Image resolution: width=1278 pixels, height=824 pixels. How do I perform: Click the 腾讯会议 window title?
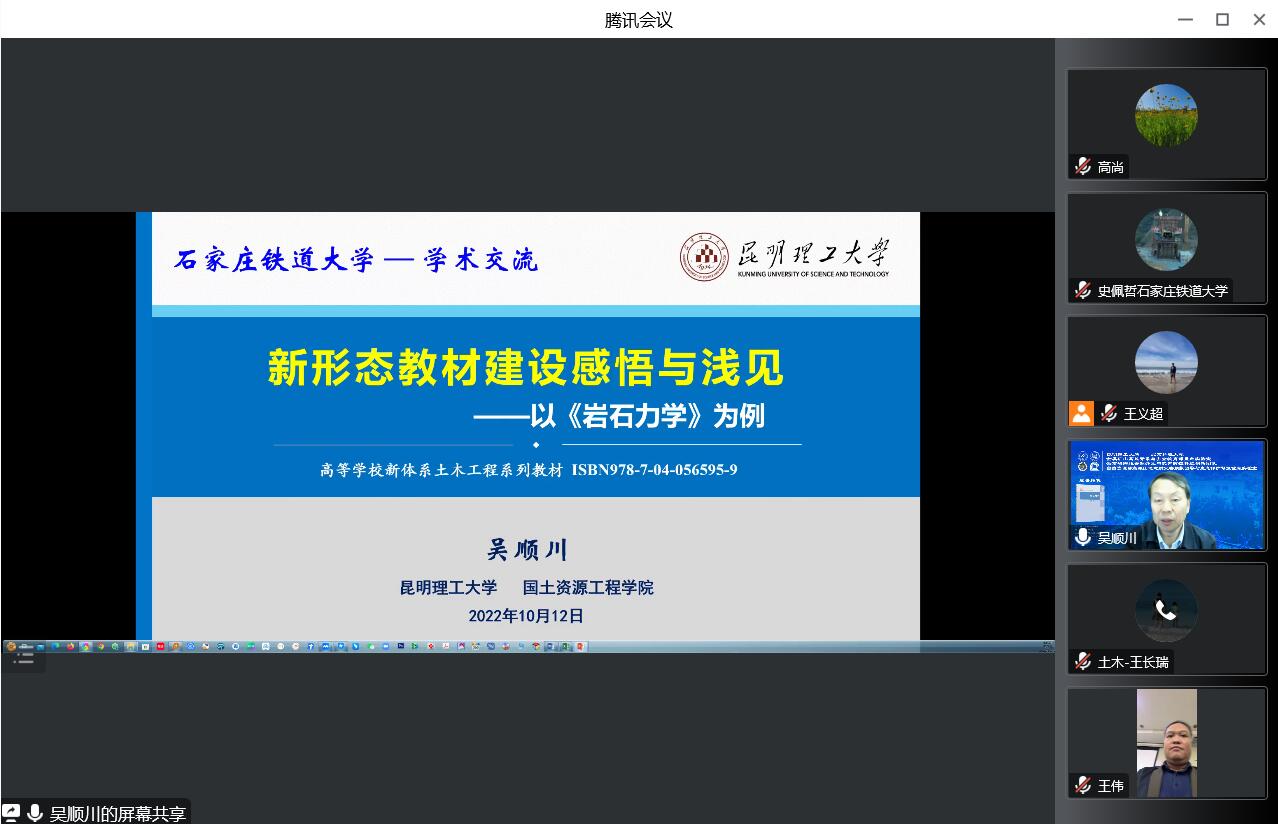click(639, 20)
